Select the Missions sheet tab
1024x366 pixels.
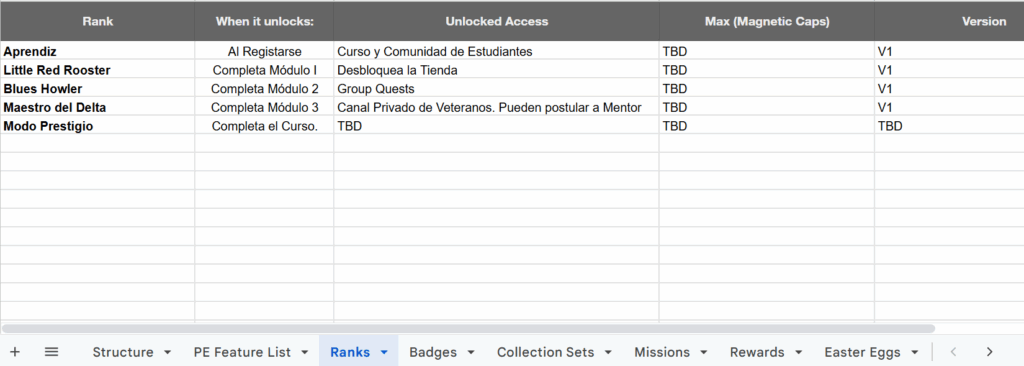coord(662,352)
